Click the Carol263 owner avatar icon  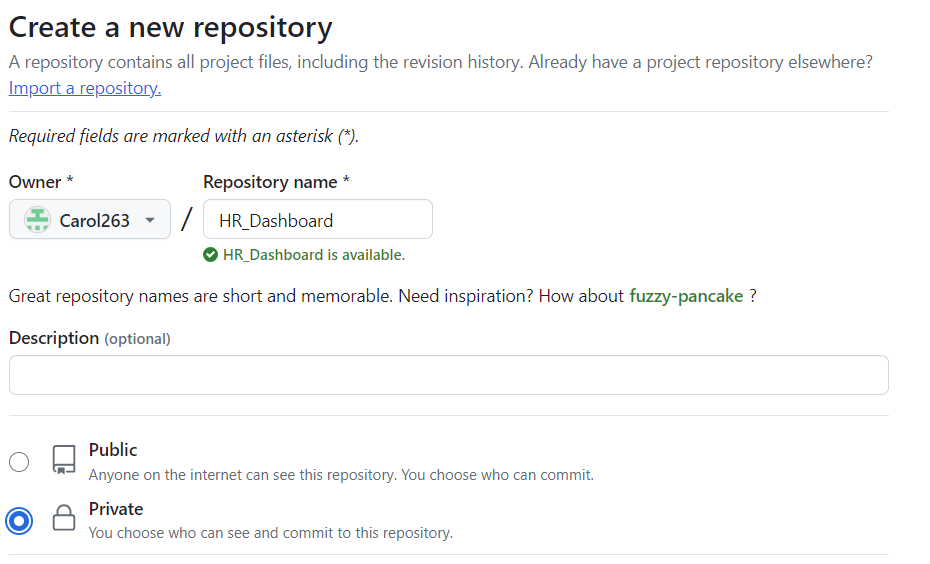(x=37, y=220)
